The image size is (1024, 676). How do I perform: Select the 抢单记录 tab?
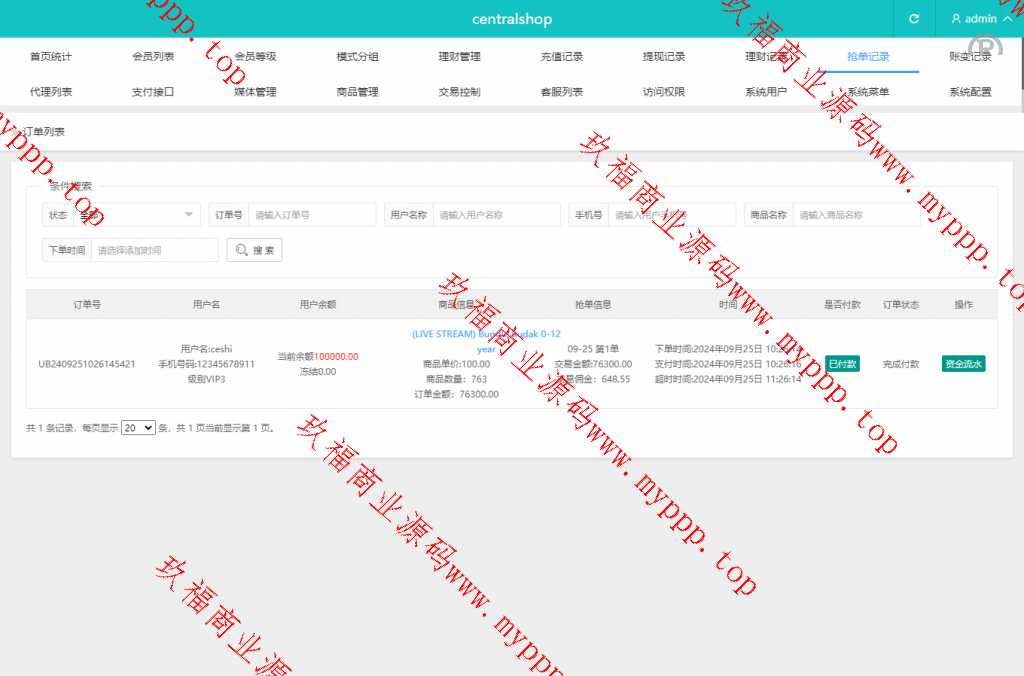[867, 57]
